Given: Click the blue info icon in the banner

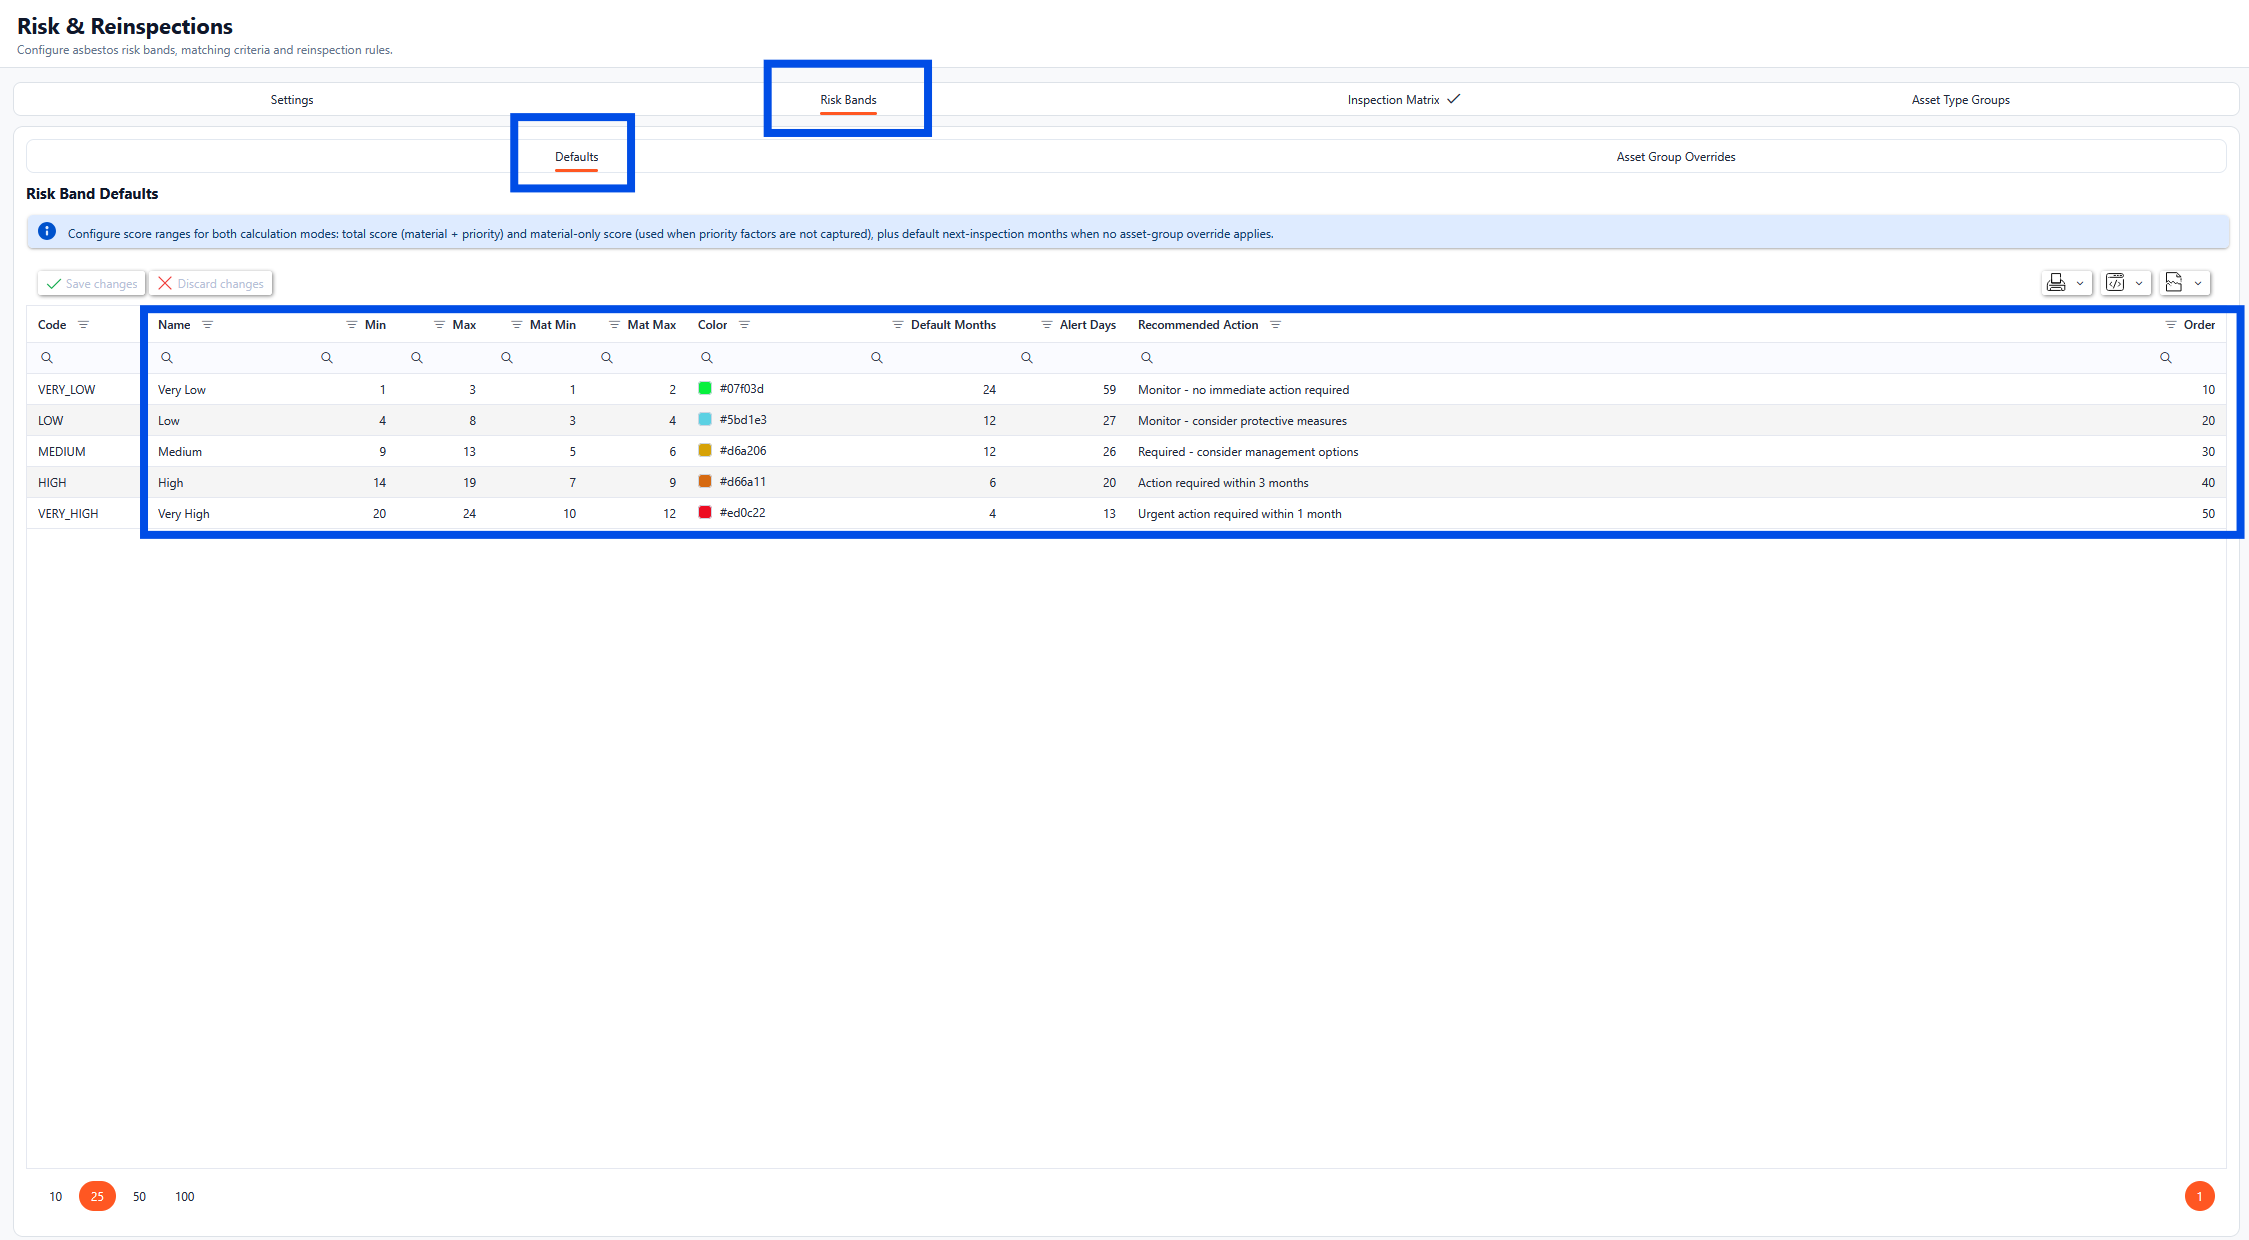Looking at the screenshot, I should 47,232.
